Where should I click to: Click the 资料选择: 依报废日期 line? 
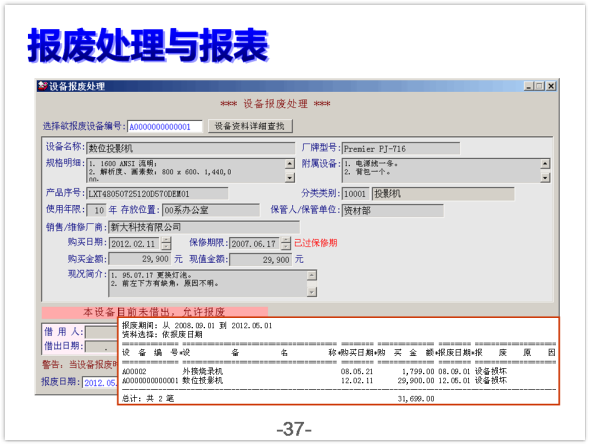pos(162,334)
